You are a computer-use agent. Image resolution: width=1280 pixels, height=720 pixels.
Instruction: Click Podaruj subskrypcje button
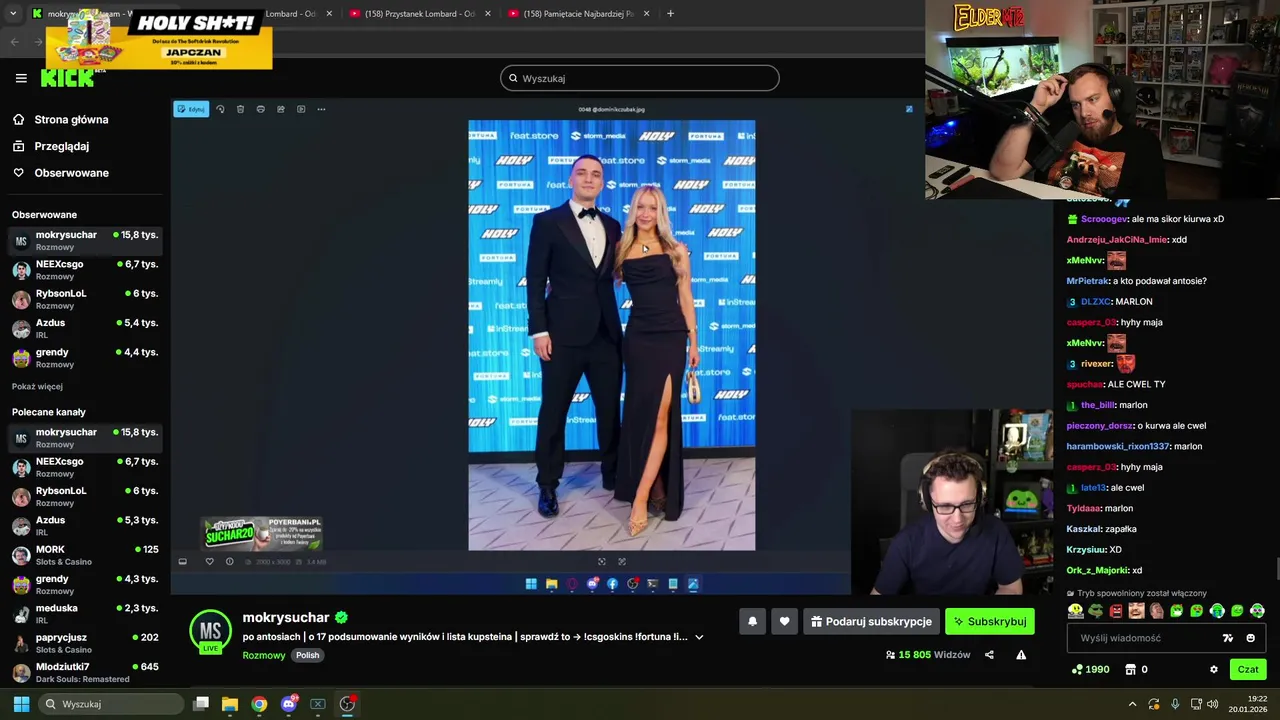coord(870,621)
